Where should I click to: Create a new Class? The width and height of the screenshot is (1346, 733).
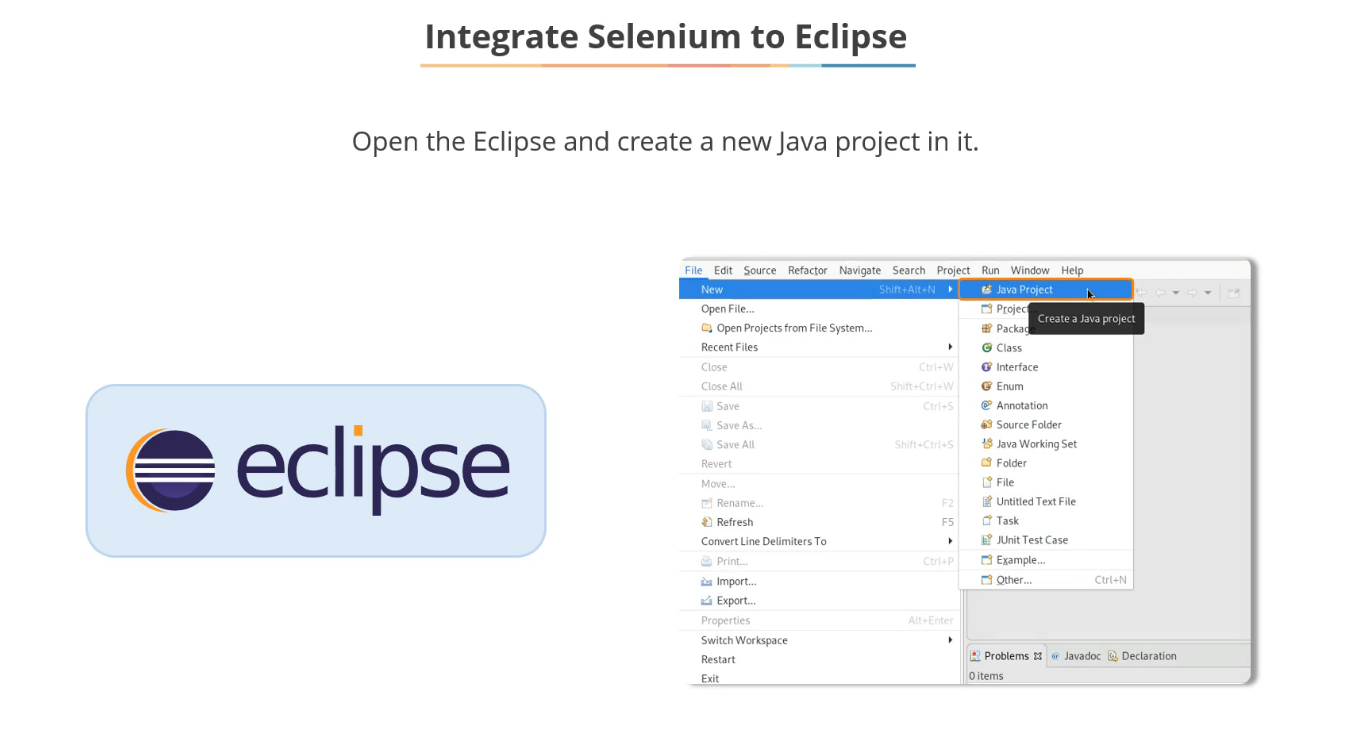click(1046, 348)
